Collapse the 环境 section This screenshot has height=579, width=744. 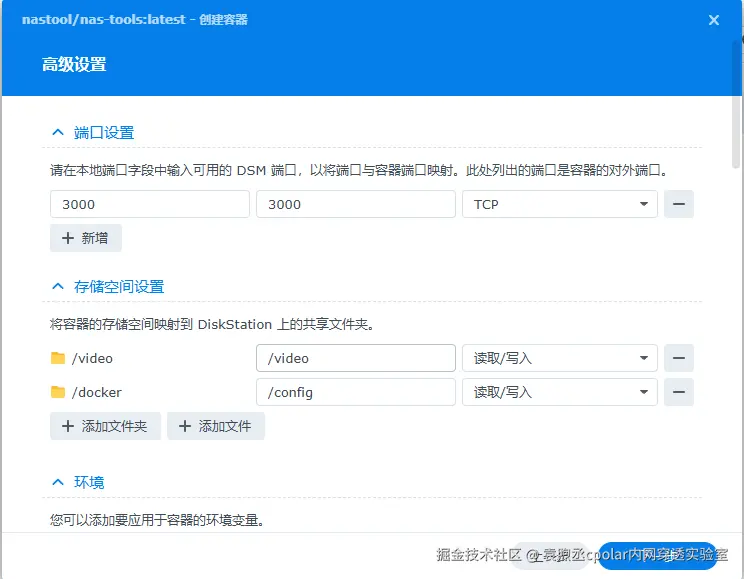click(58, 482)
